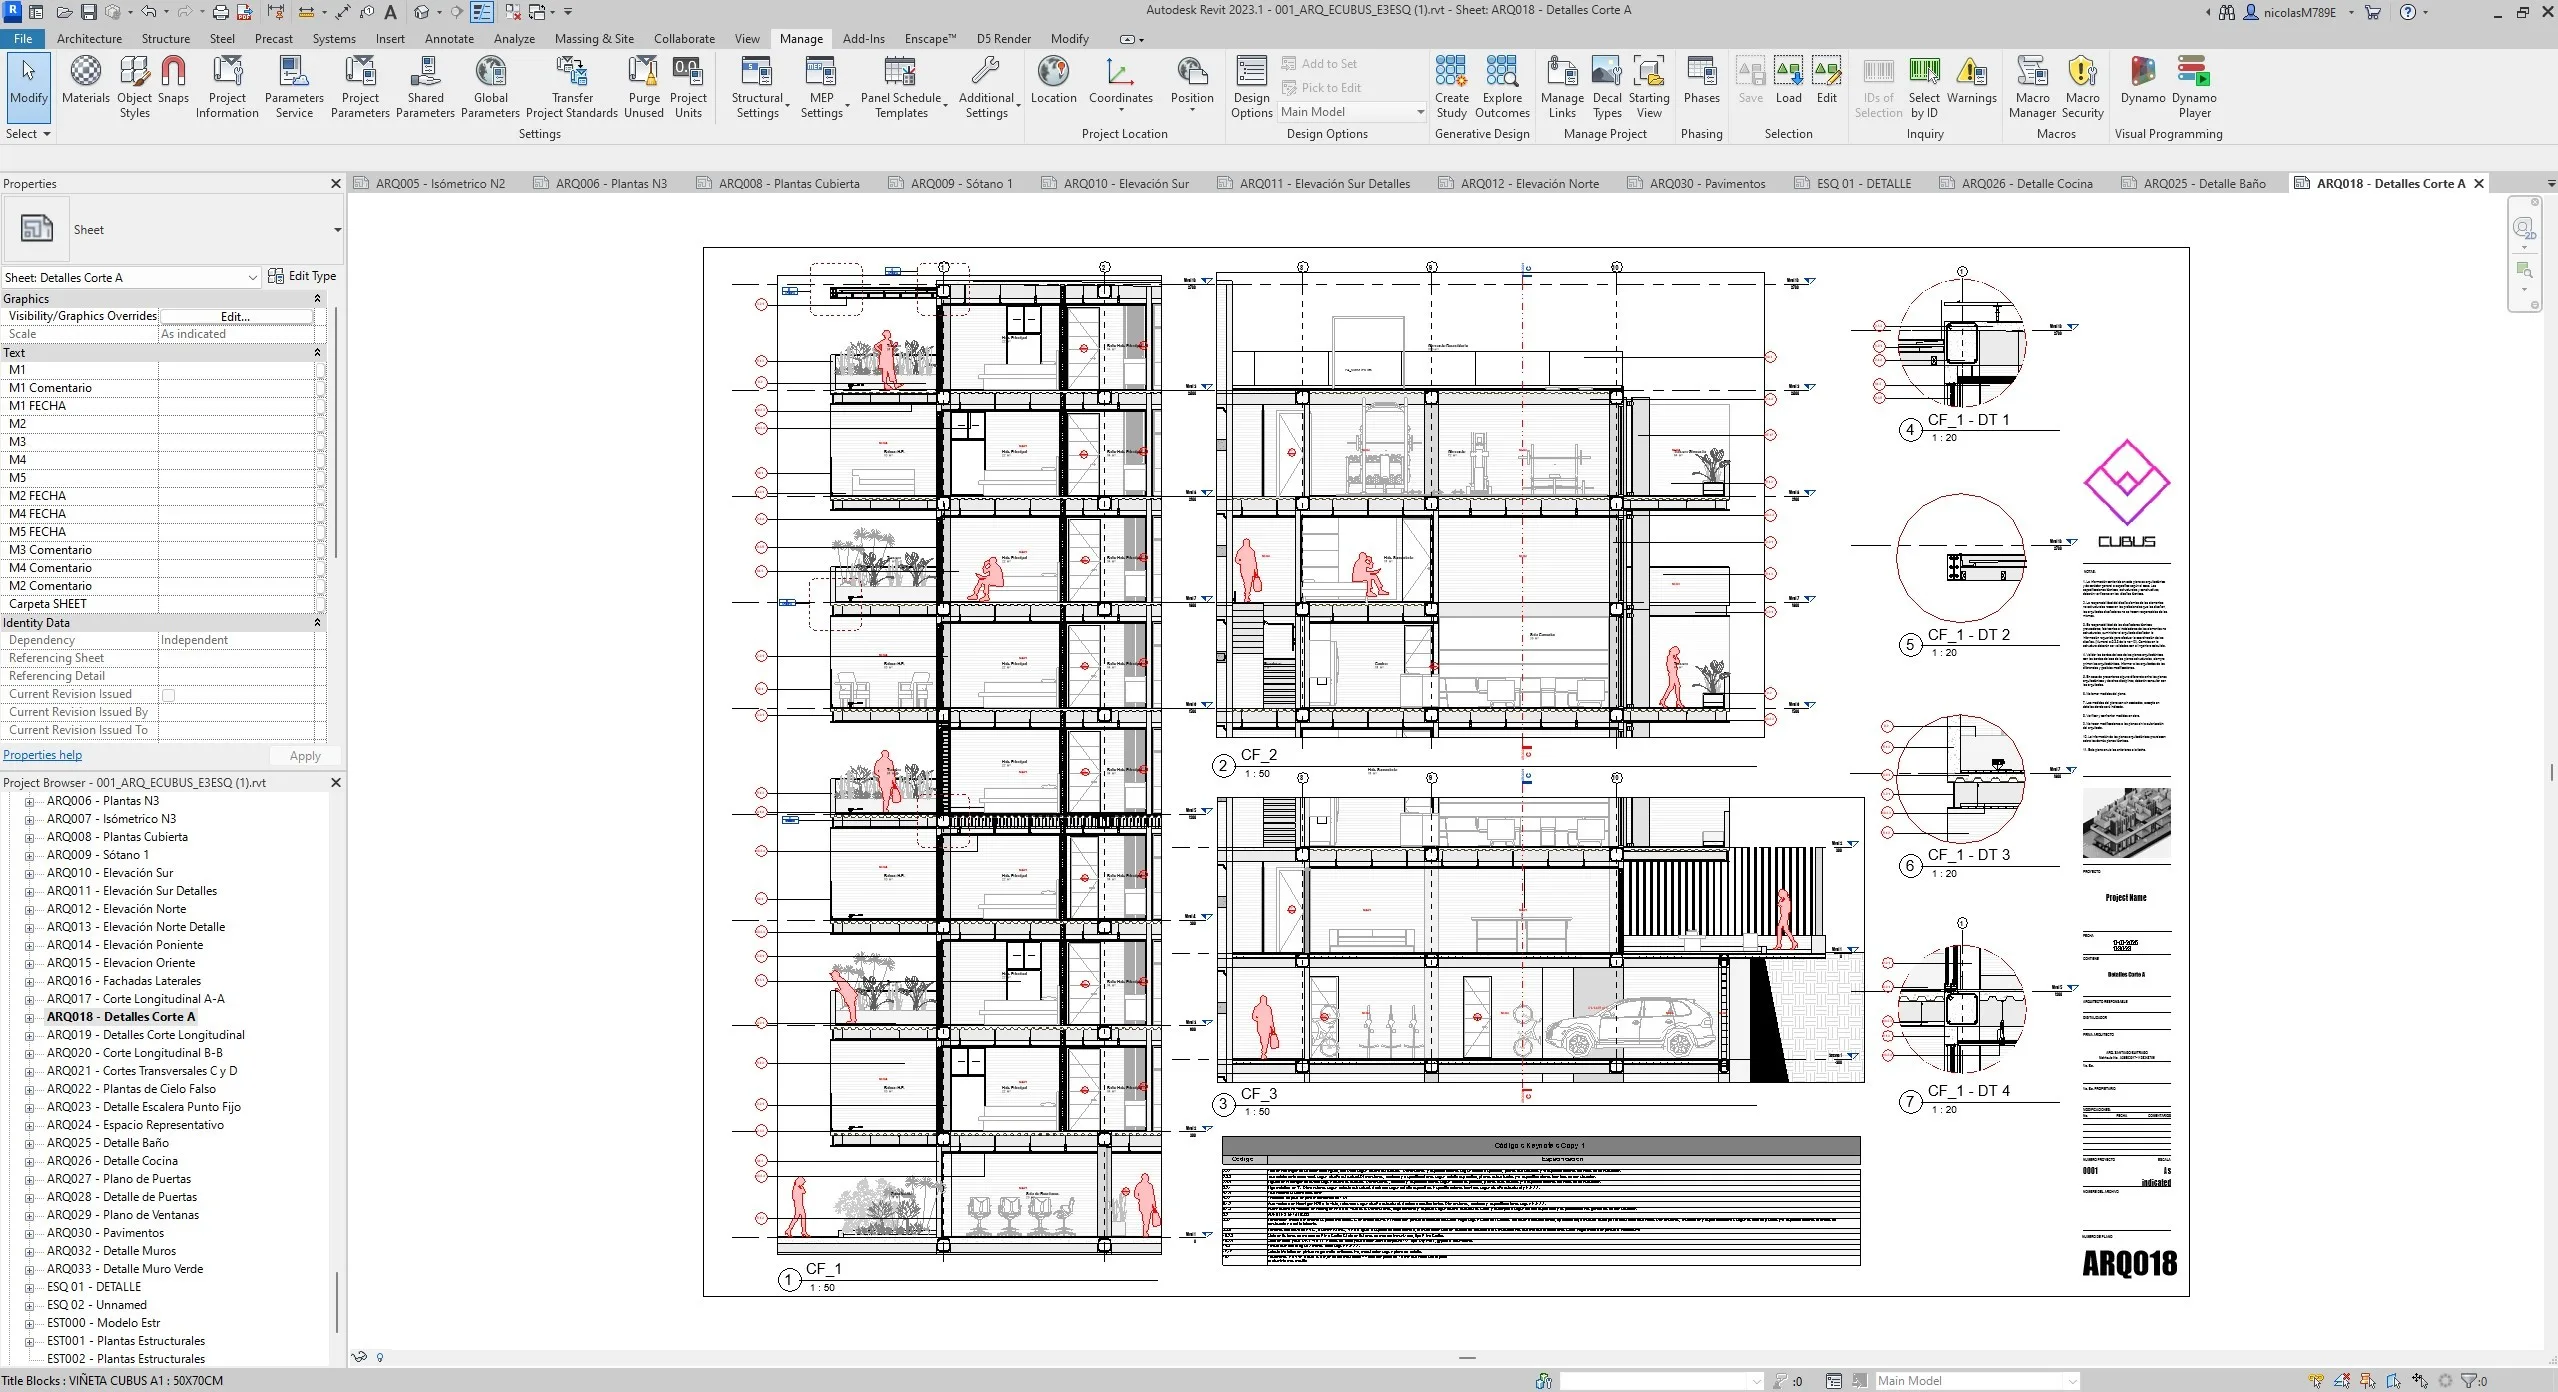Close the Project Browser panel

tap(336, 783)
